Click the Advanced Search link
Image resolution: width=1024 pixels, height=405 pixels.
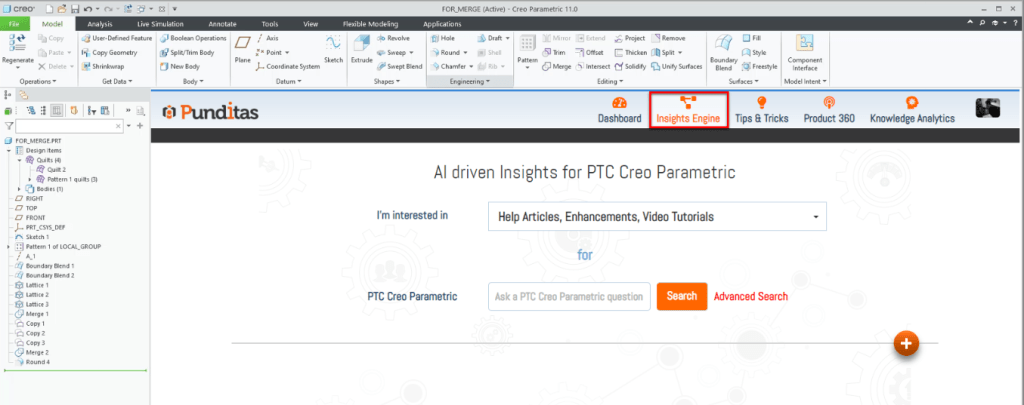(x=750, y=296)
